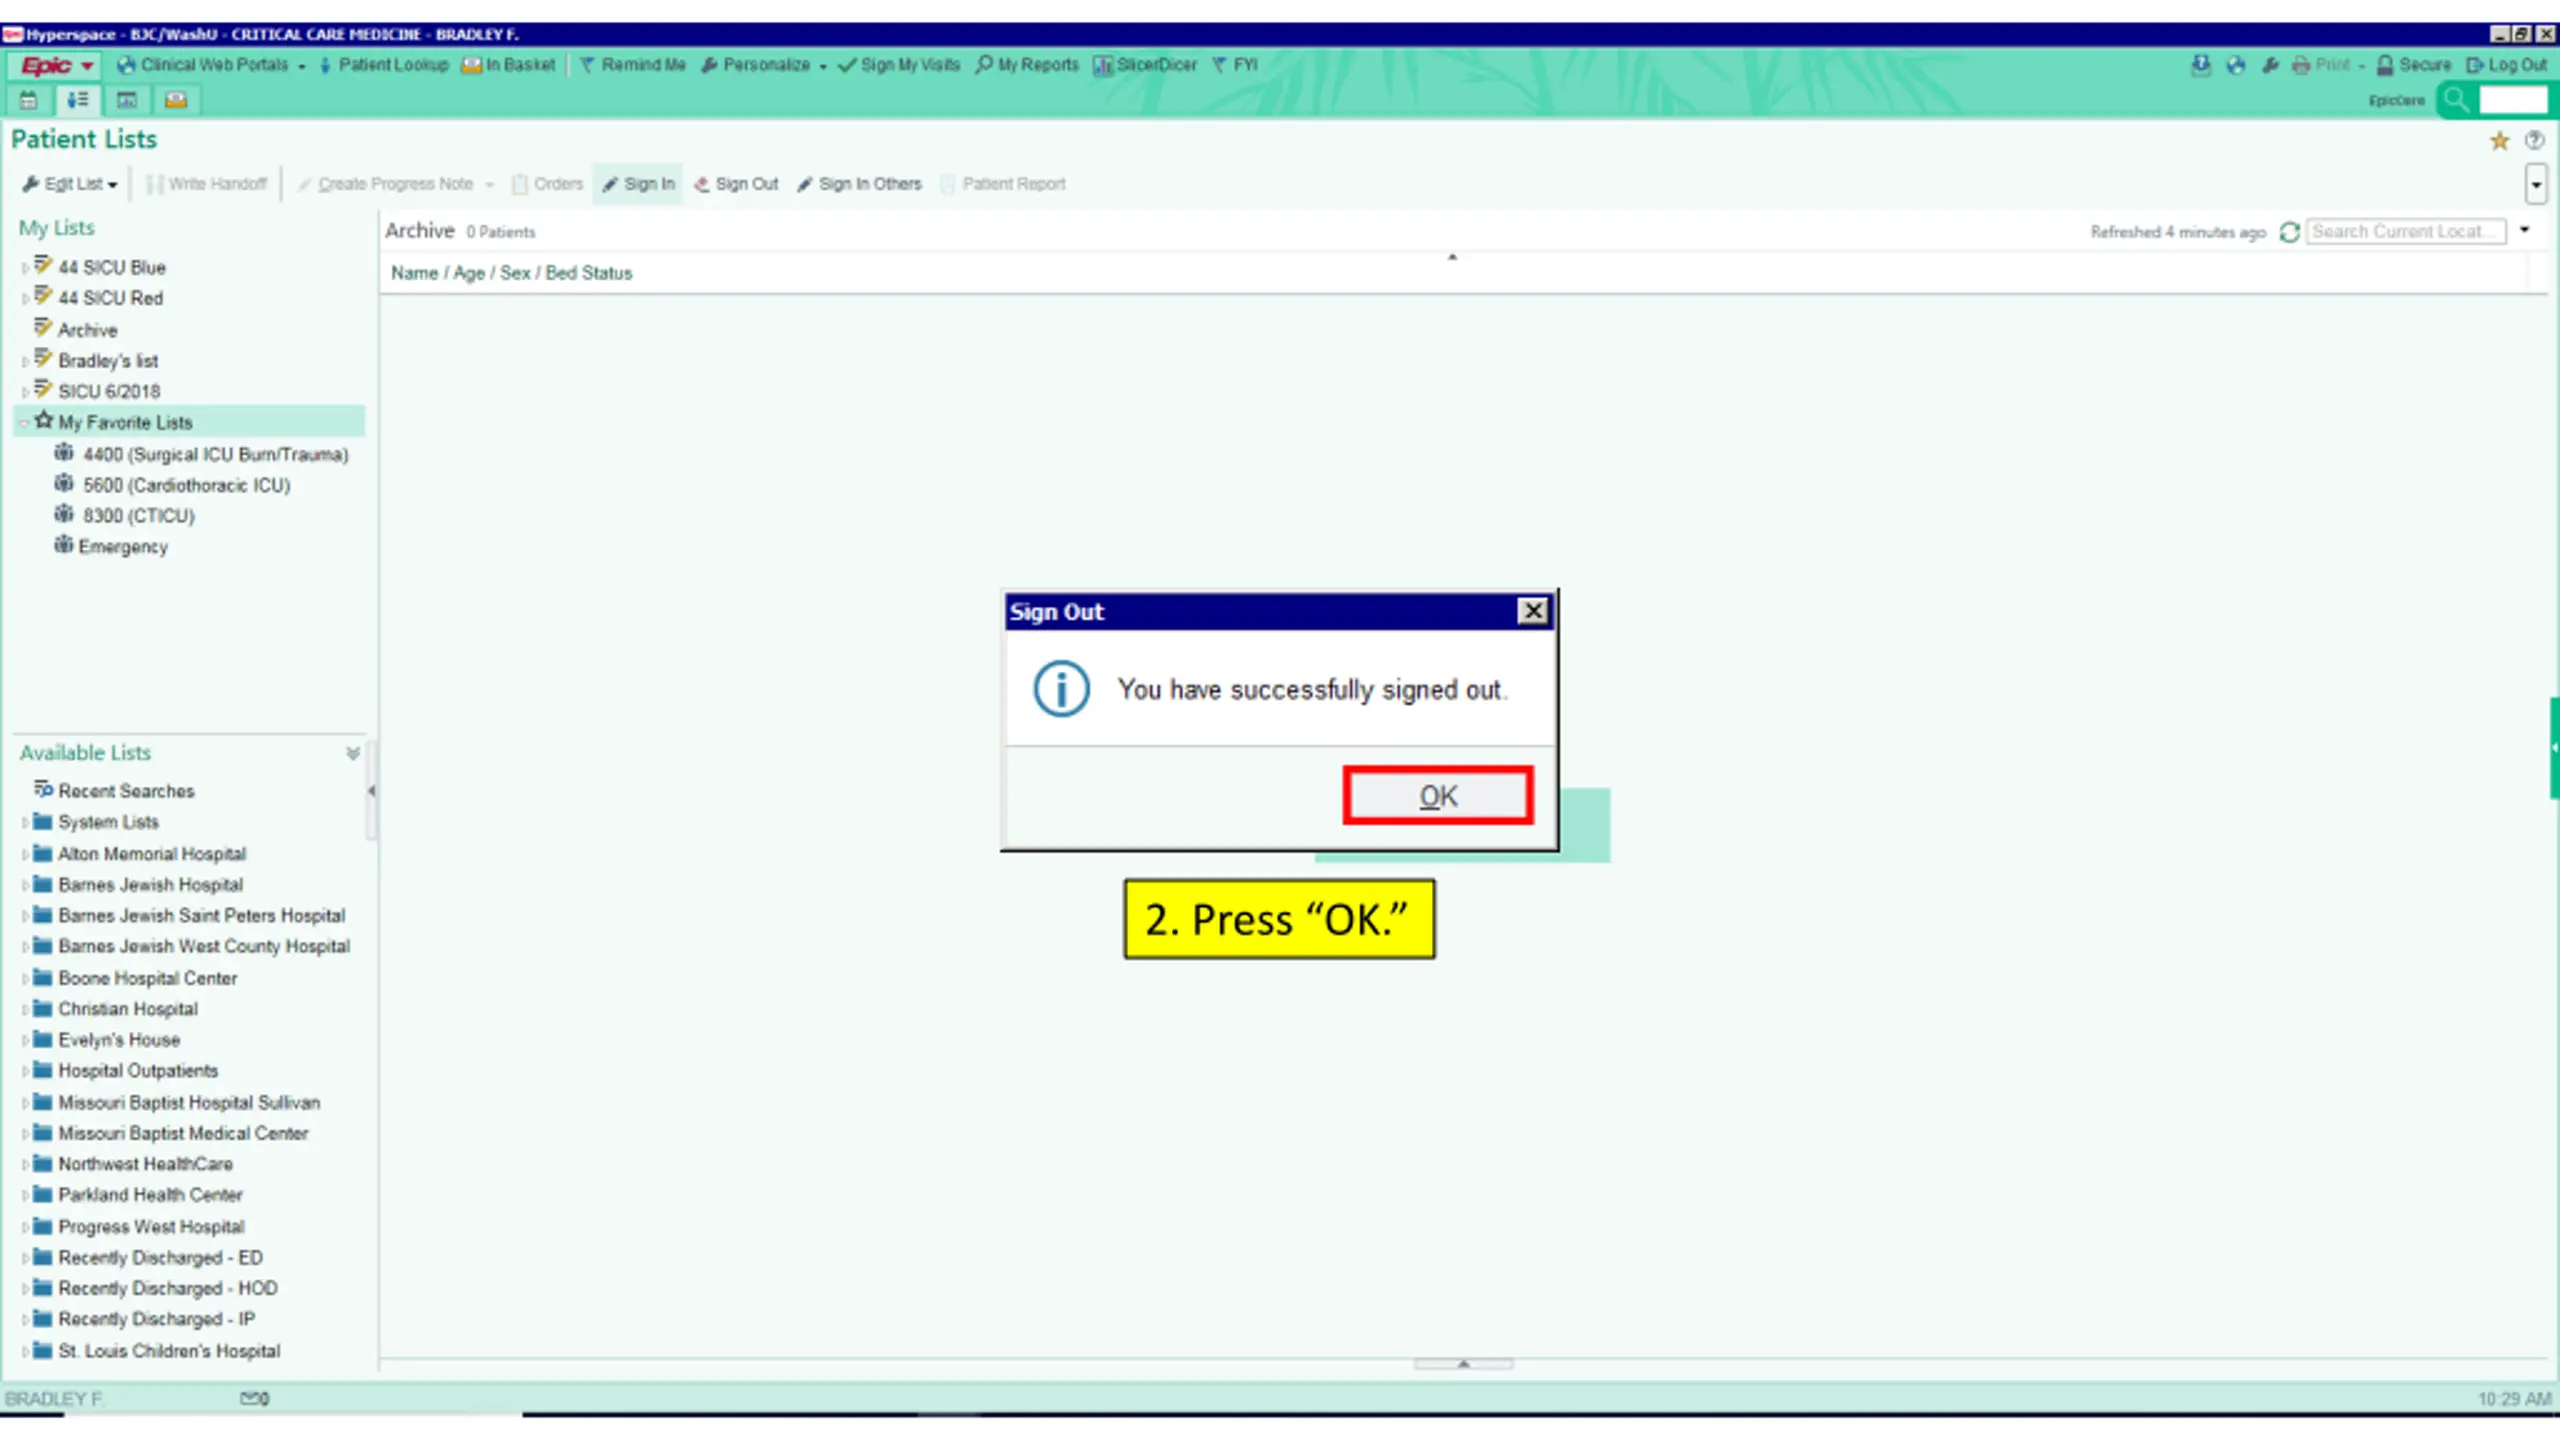The height and width of the screenshot is (1440, 2560).
Task: Click the green search magnifier icon
Action: 2456,100
